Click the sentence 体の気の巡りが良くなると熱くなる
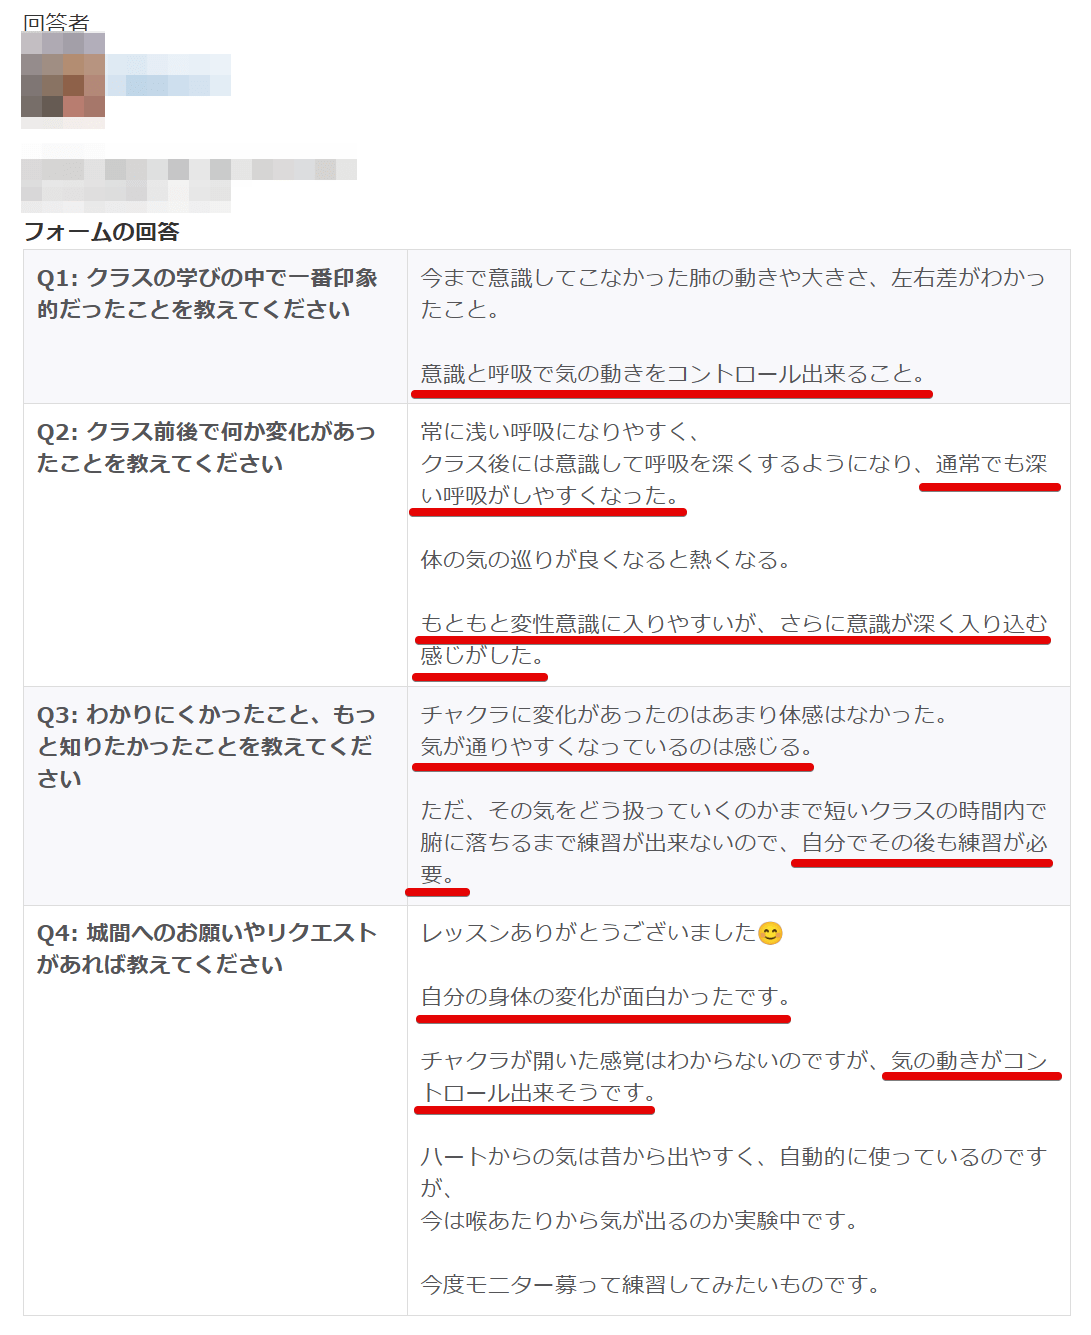Viewport: 1091px width, 1335px height. pyautogui.click(x=606, y=560)
